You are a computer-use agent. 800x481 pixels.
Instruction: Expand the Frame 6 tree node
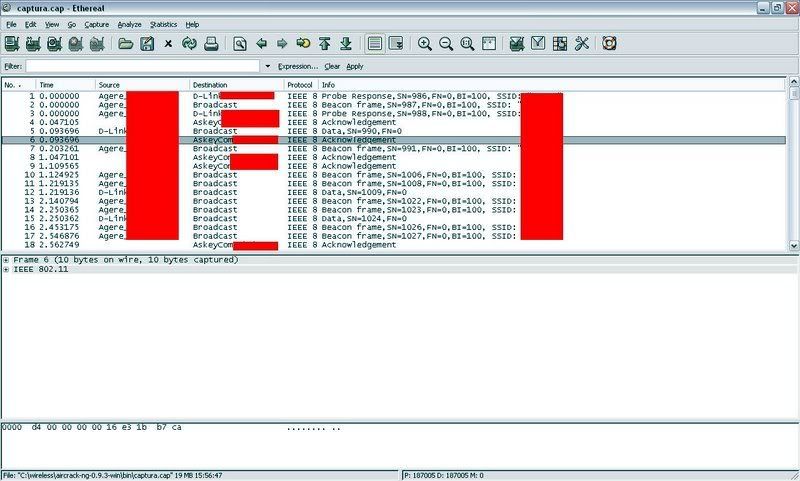tap(6, 260)
